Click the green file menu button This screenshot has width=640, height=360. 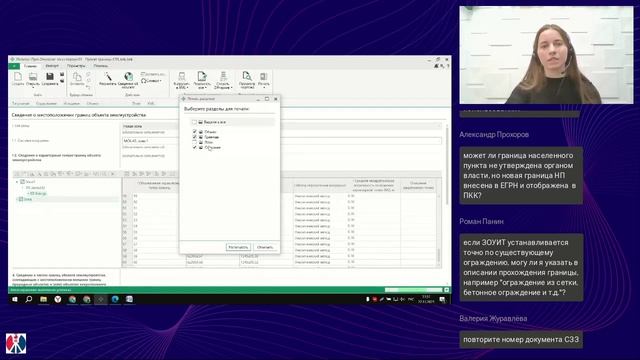[x=14, y=66]
